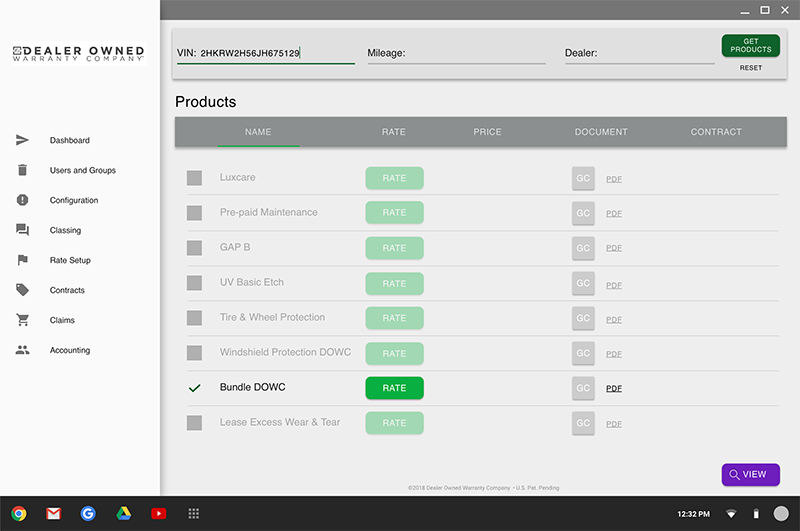Check the Luxcare product checkbox
800x531 pixels.
(x=194, y=178)
